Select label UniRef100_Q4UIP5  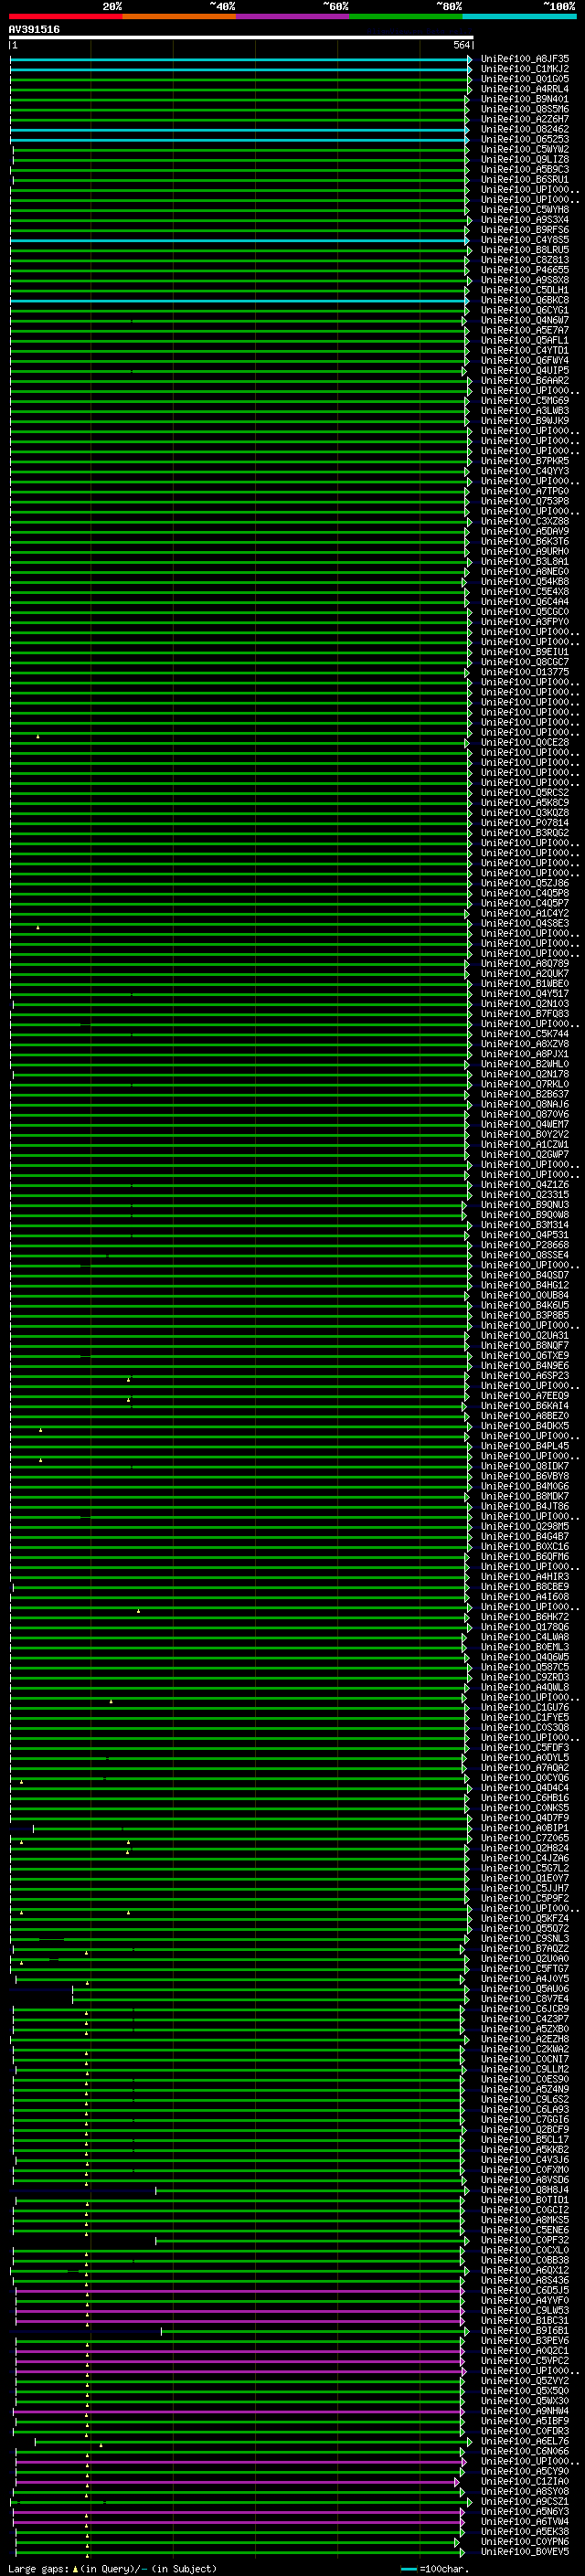coord(525,370)
